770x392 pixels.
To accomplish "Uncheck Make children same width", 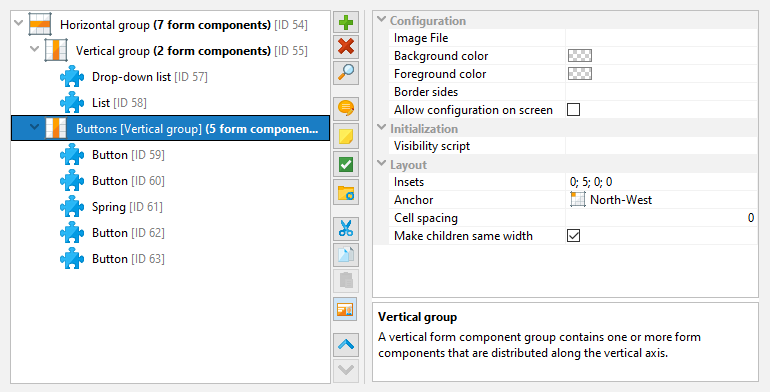I will (x=573, y=236).
